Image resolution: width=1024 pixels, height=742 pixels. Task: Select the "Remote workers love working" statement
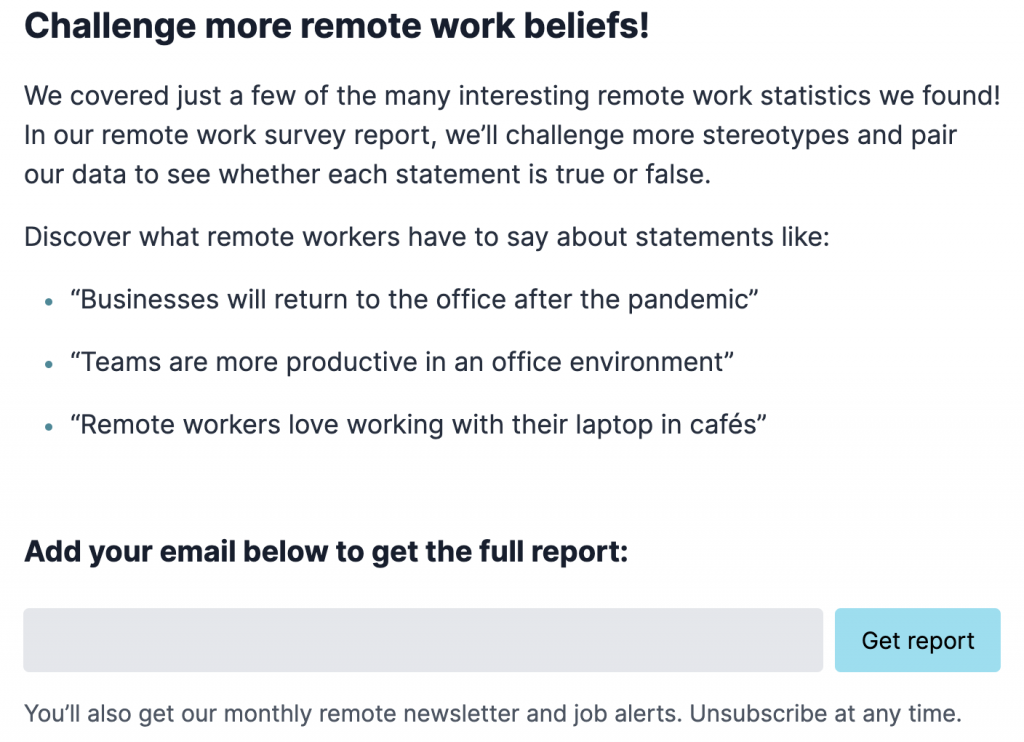418,424
